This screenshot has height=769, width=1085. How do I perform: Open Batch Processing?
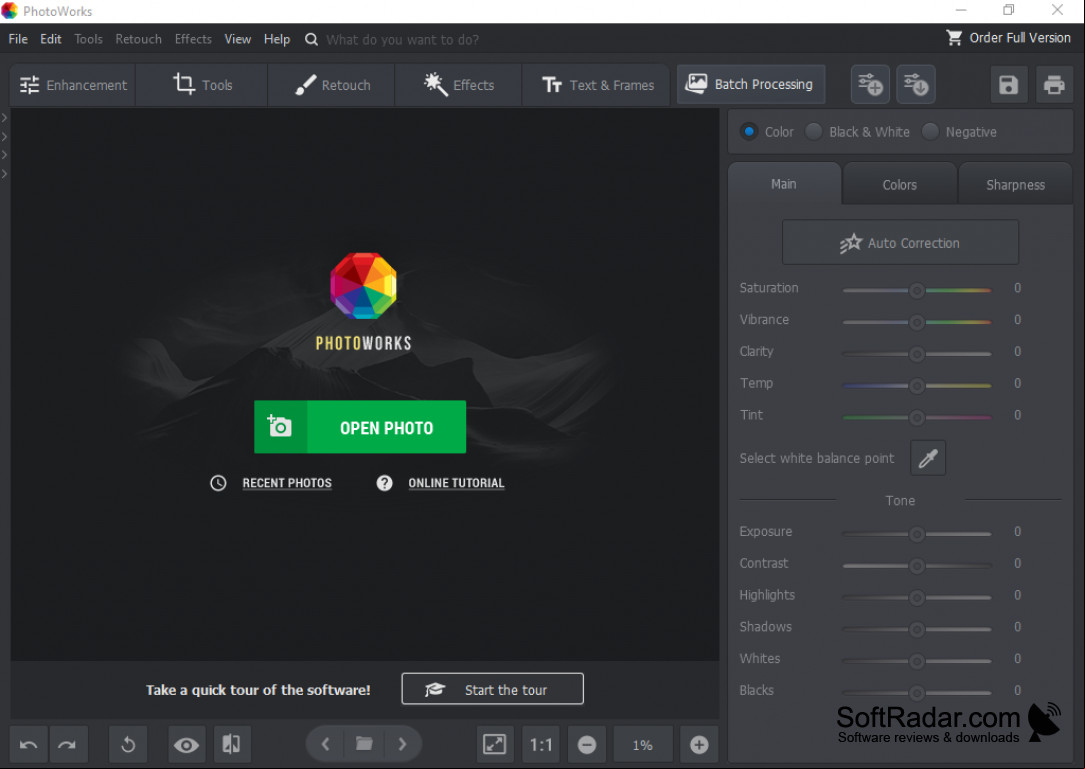[x=750, y=84]
